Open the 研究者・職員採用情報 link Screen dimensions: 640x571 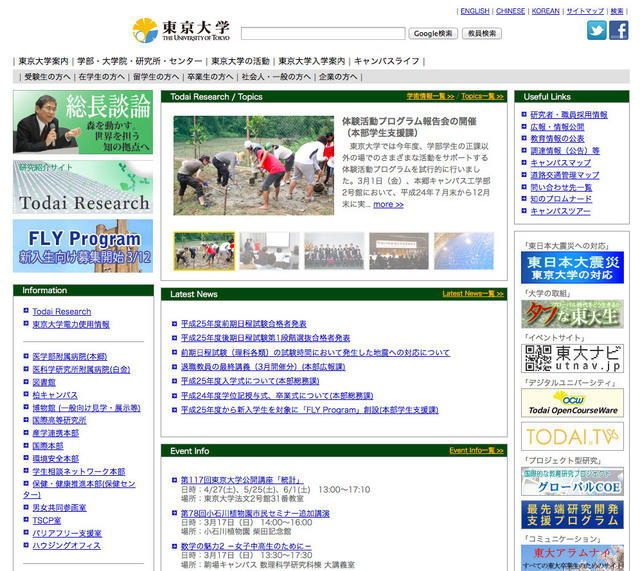pos(569,115)
